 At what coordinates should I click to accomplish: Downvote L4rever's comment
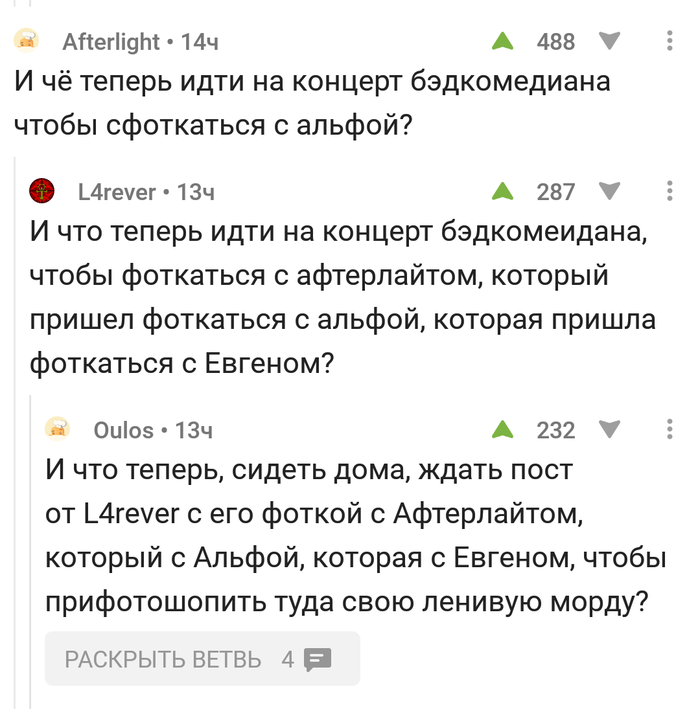(609, 191)
